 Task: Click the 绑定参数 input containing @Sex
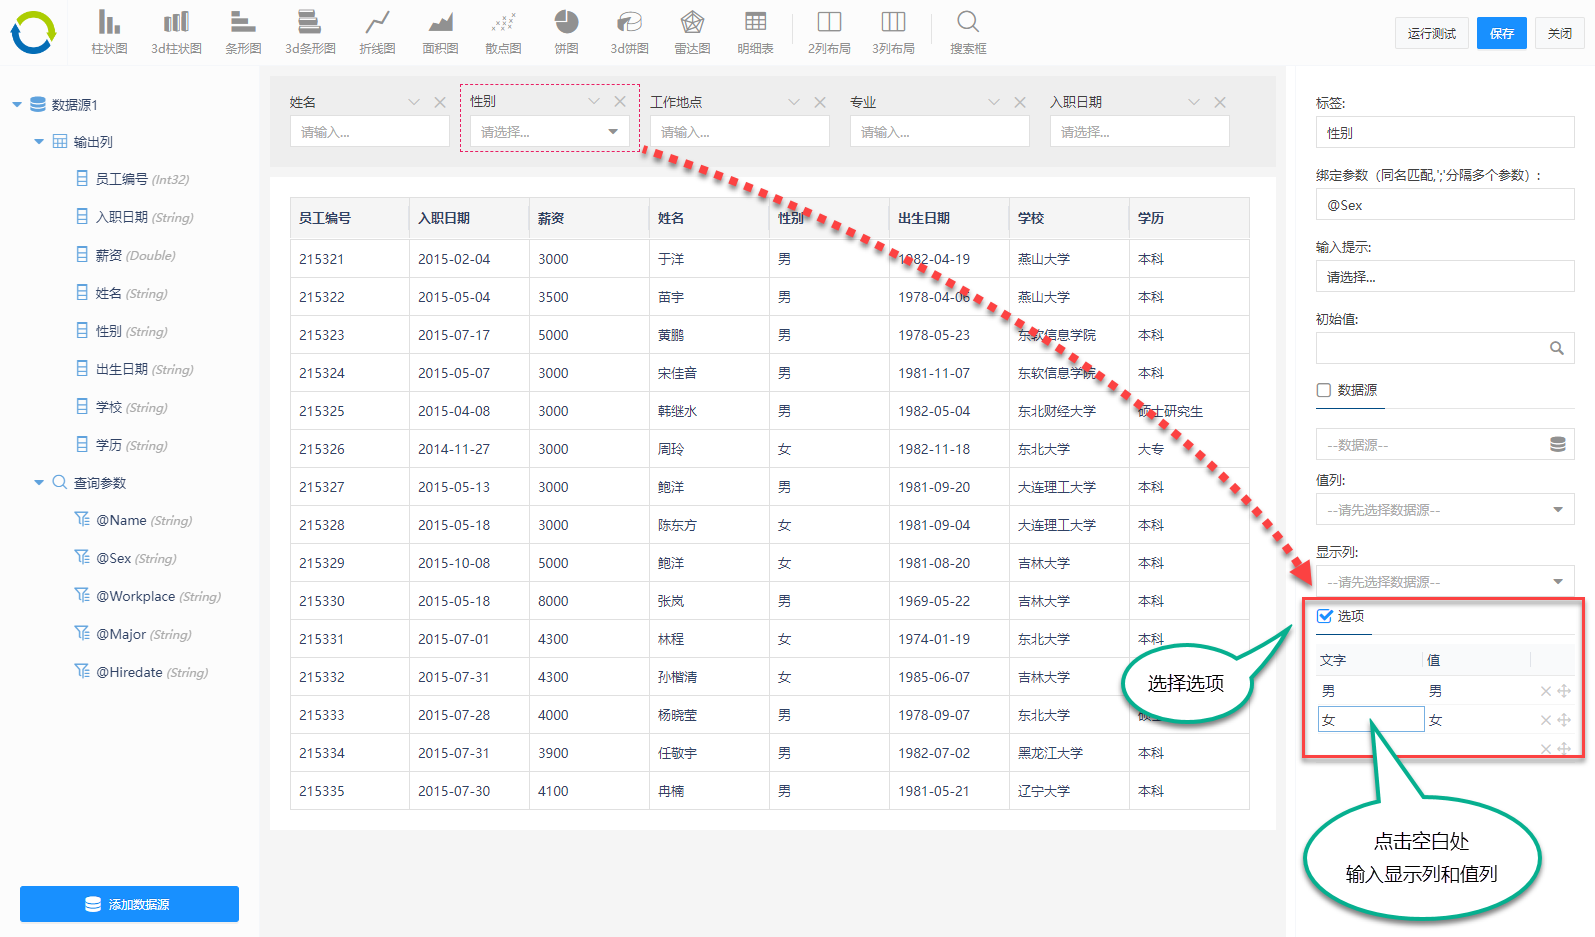[x=1445, y=205]
